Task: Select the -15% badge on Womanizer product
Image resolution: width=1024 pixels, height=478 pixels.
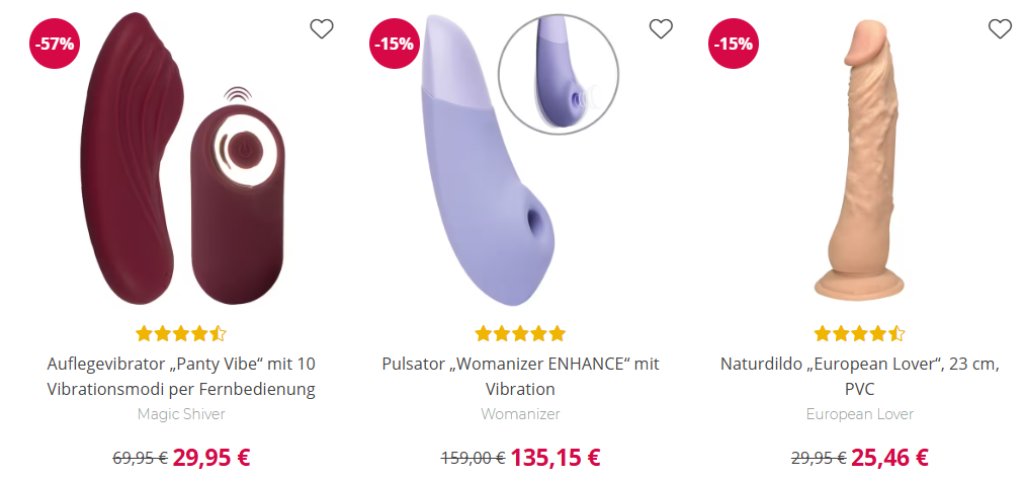Action: pos(394,44)
